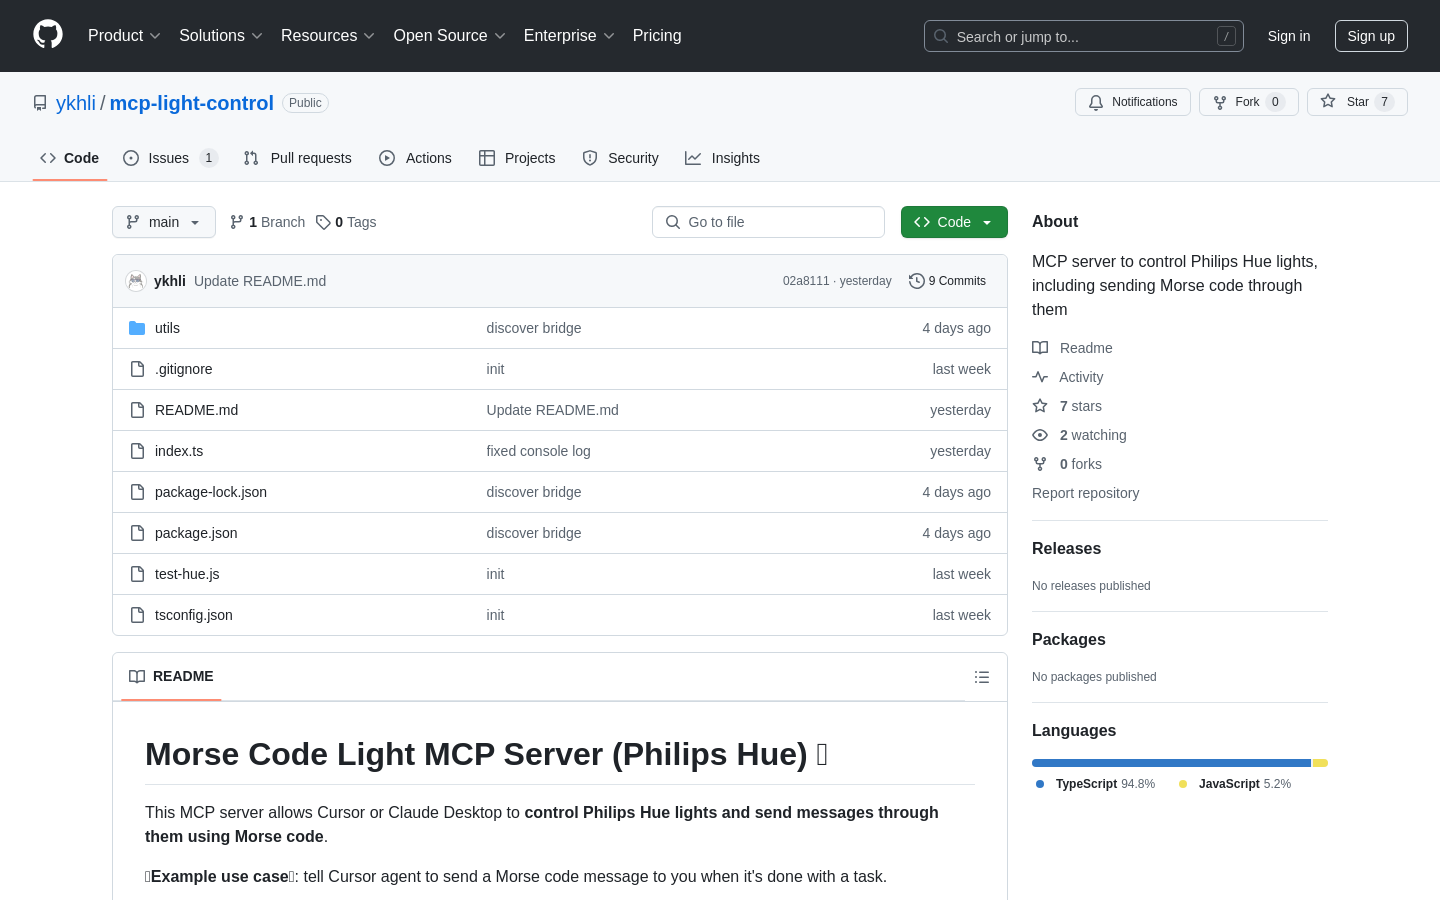Open Releases section heading
This screenshot has width=1440, height=900.
[x=1066, y=549]
